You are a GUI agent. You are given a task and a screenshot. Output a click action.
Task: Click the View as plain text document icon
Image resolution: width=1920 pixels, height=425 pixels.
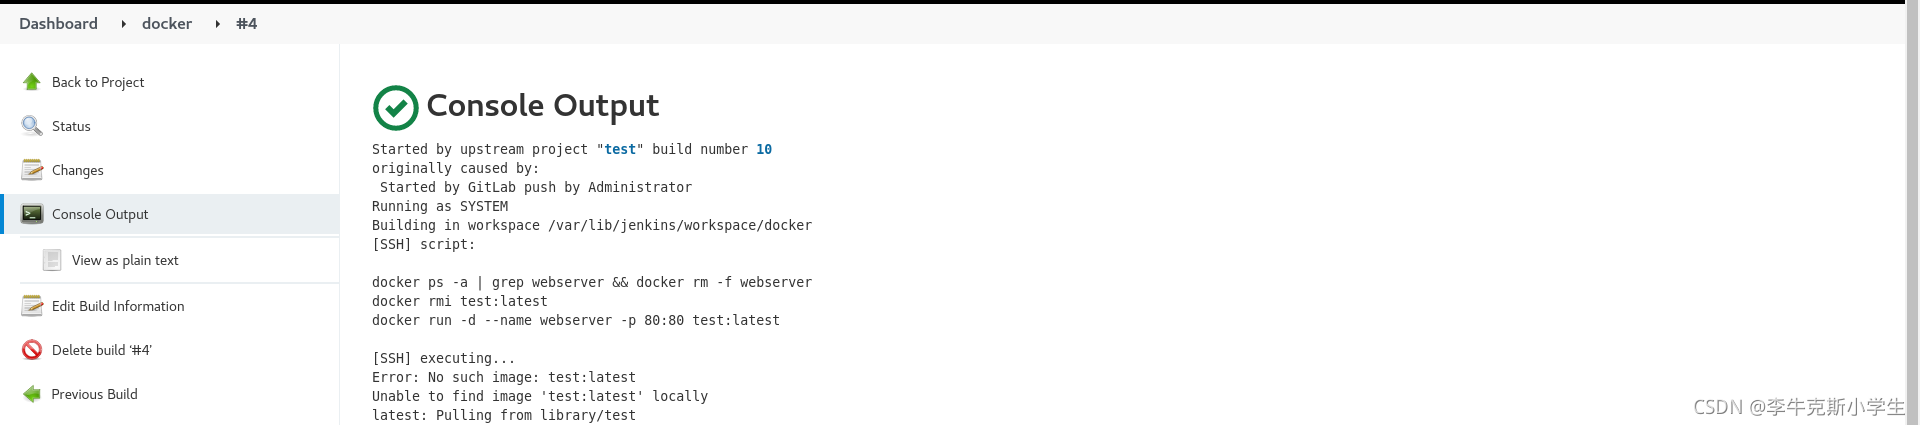[52, 260]
